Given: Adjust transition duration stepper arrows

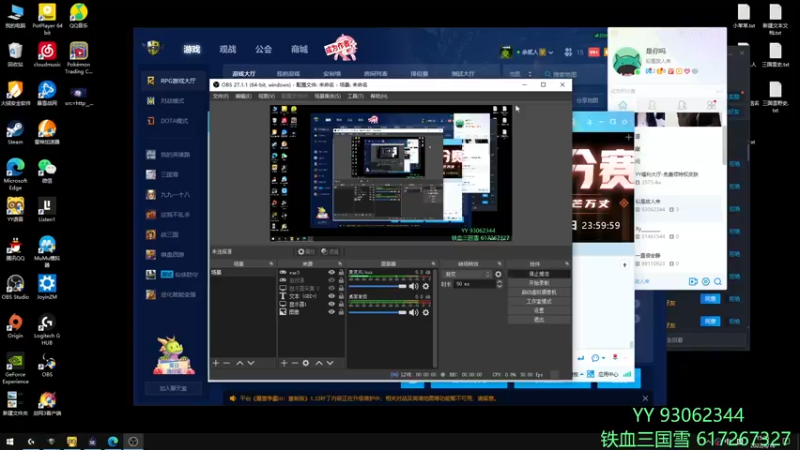Looking at the screenshot, I should (x=499, y=284).
